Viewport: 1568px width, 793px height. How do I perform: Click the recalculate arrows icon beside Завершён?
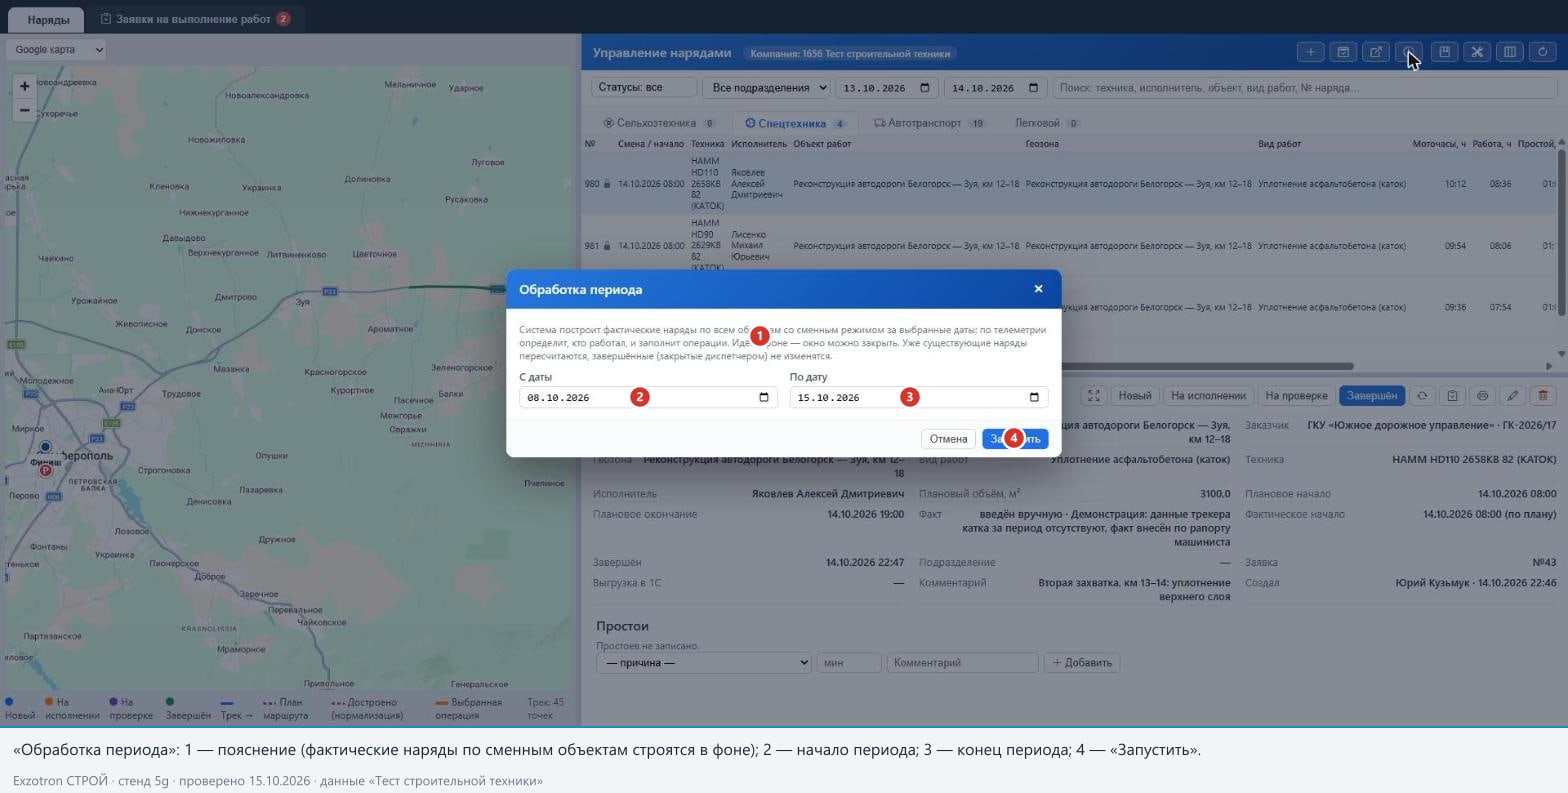(1422, 396)
